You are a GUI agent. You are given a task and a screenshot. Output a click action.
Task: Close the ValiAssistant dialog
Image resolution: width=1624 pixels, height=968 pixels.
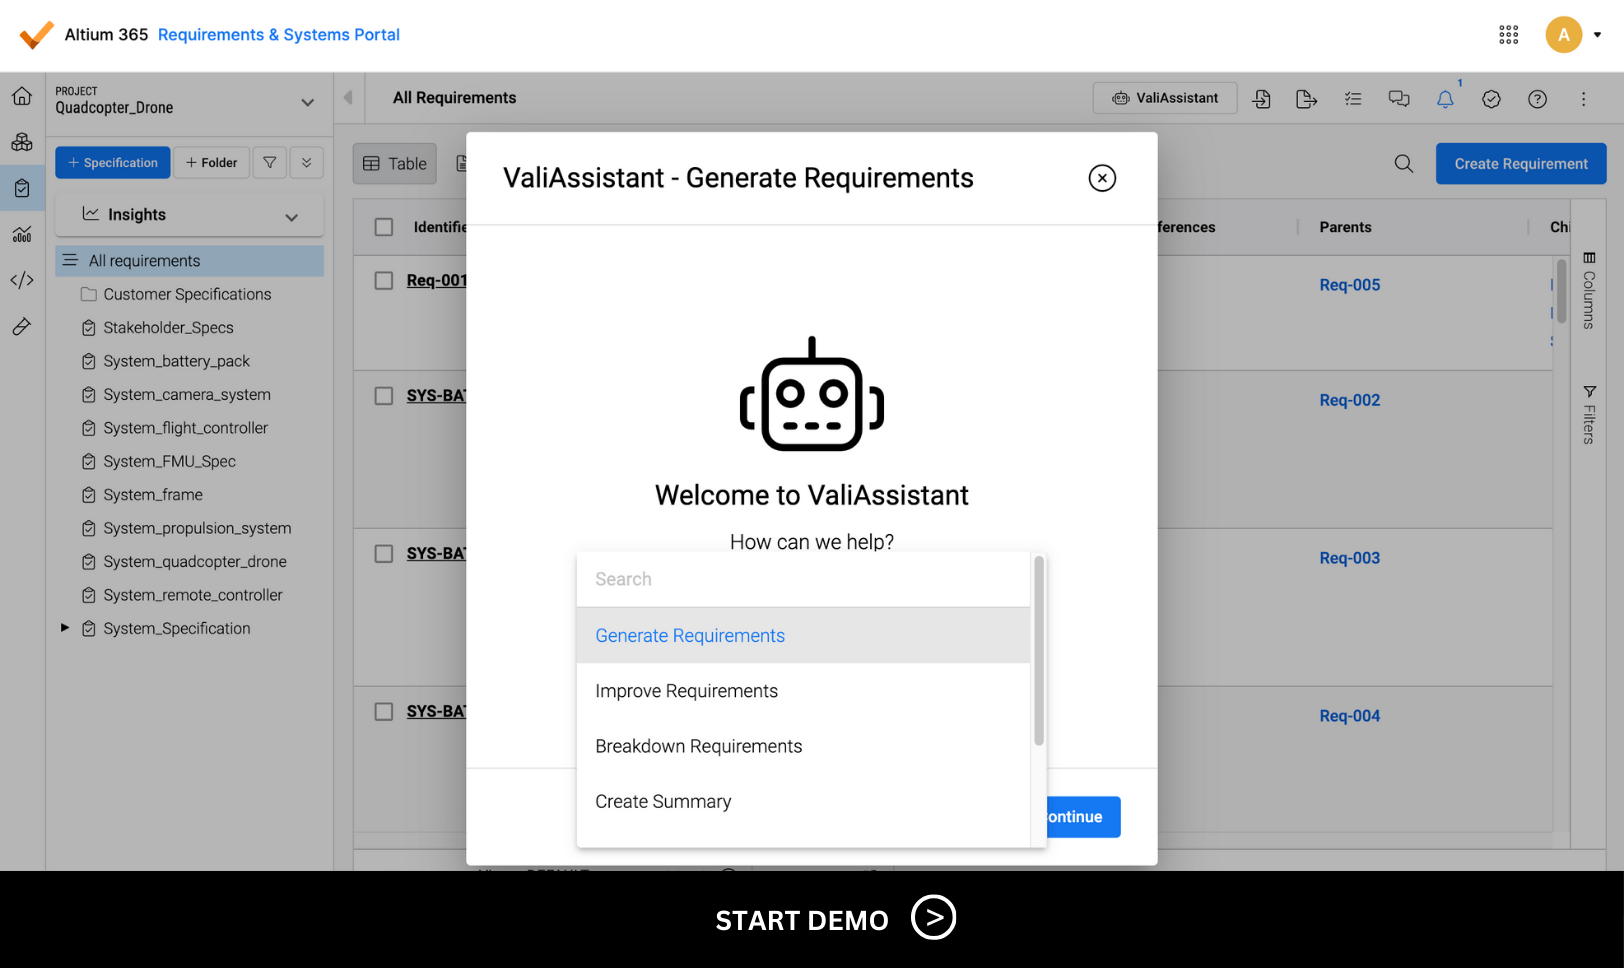pos(1102,178)
